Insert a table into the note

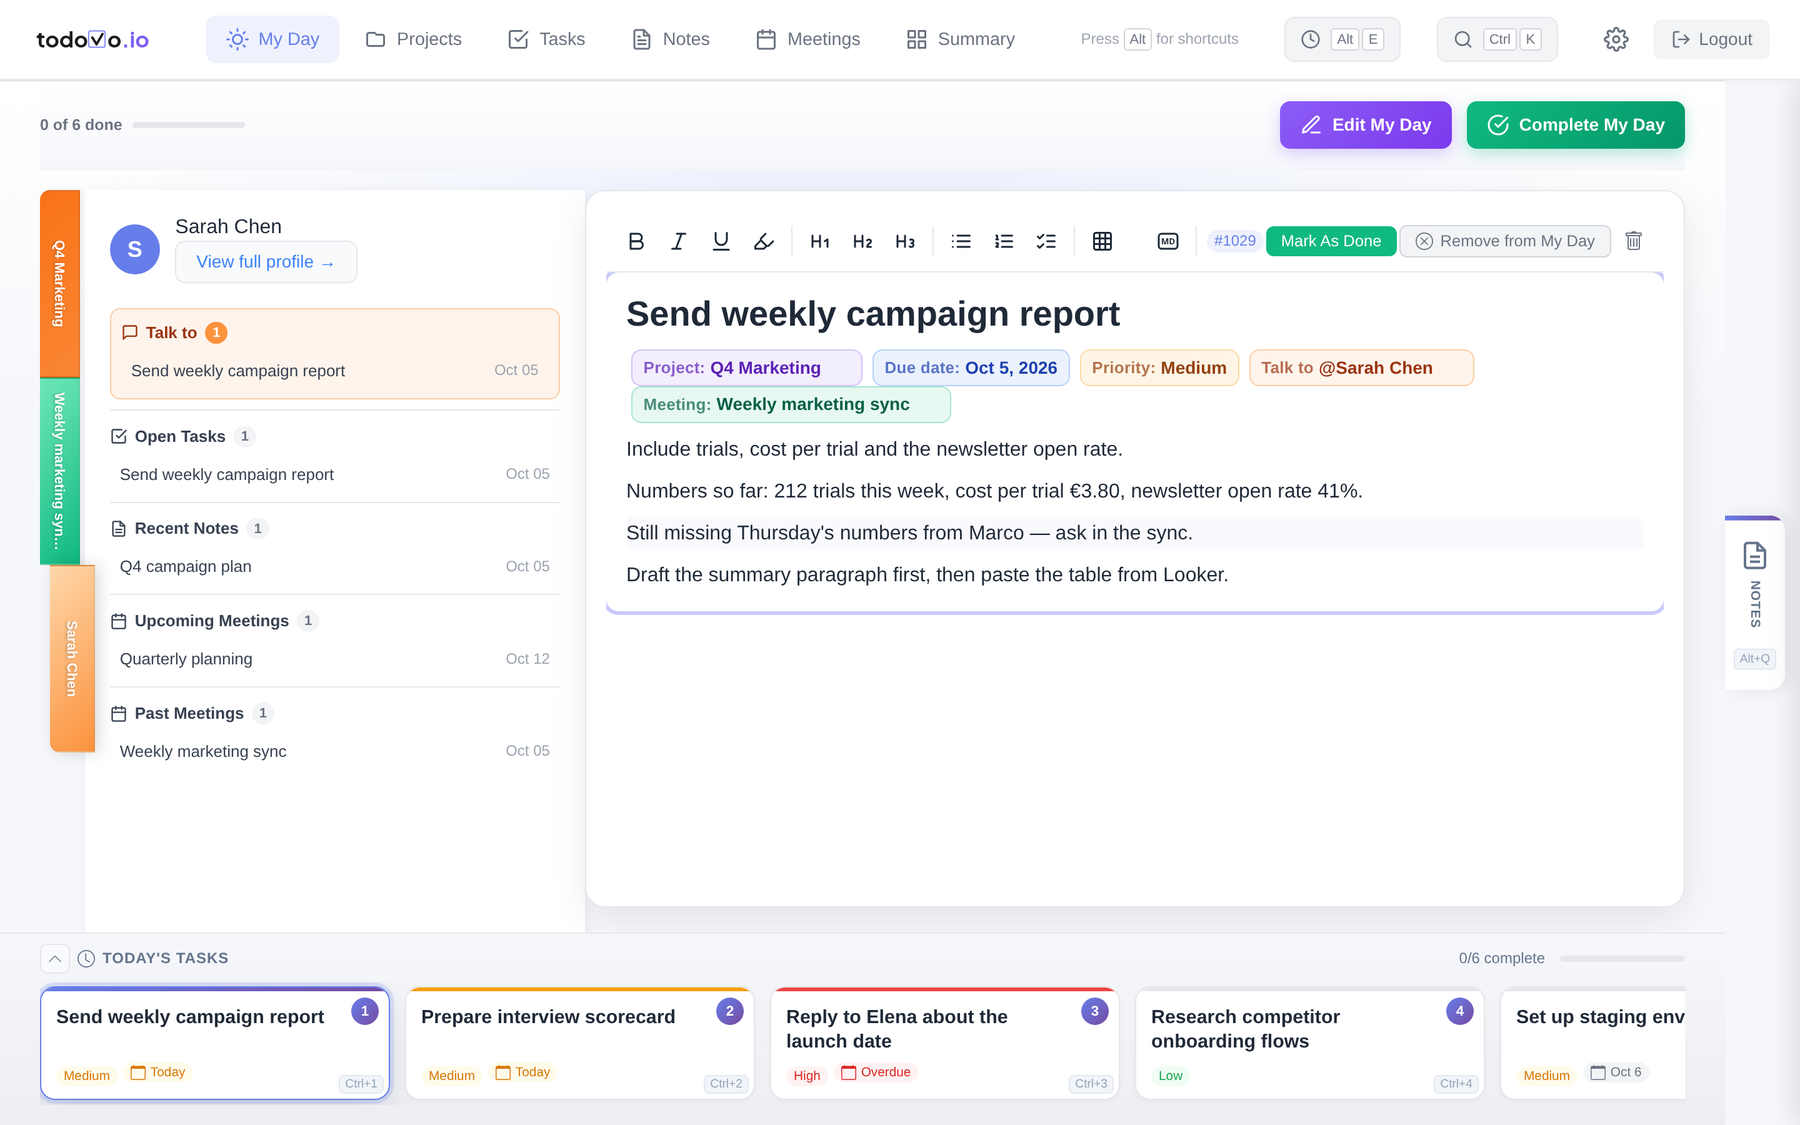click(1102, 241)
